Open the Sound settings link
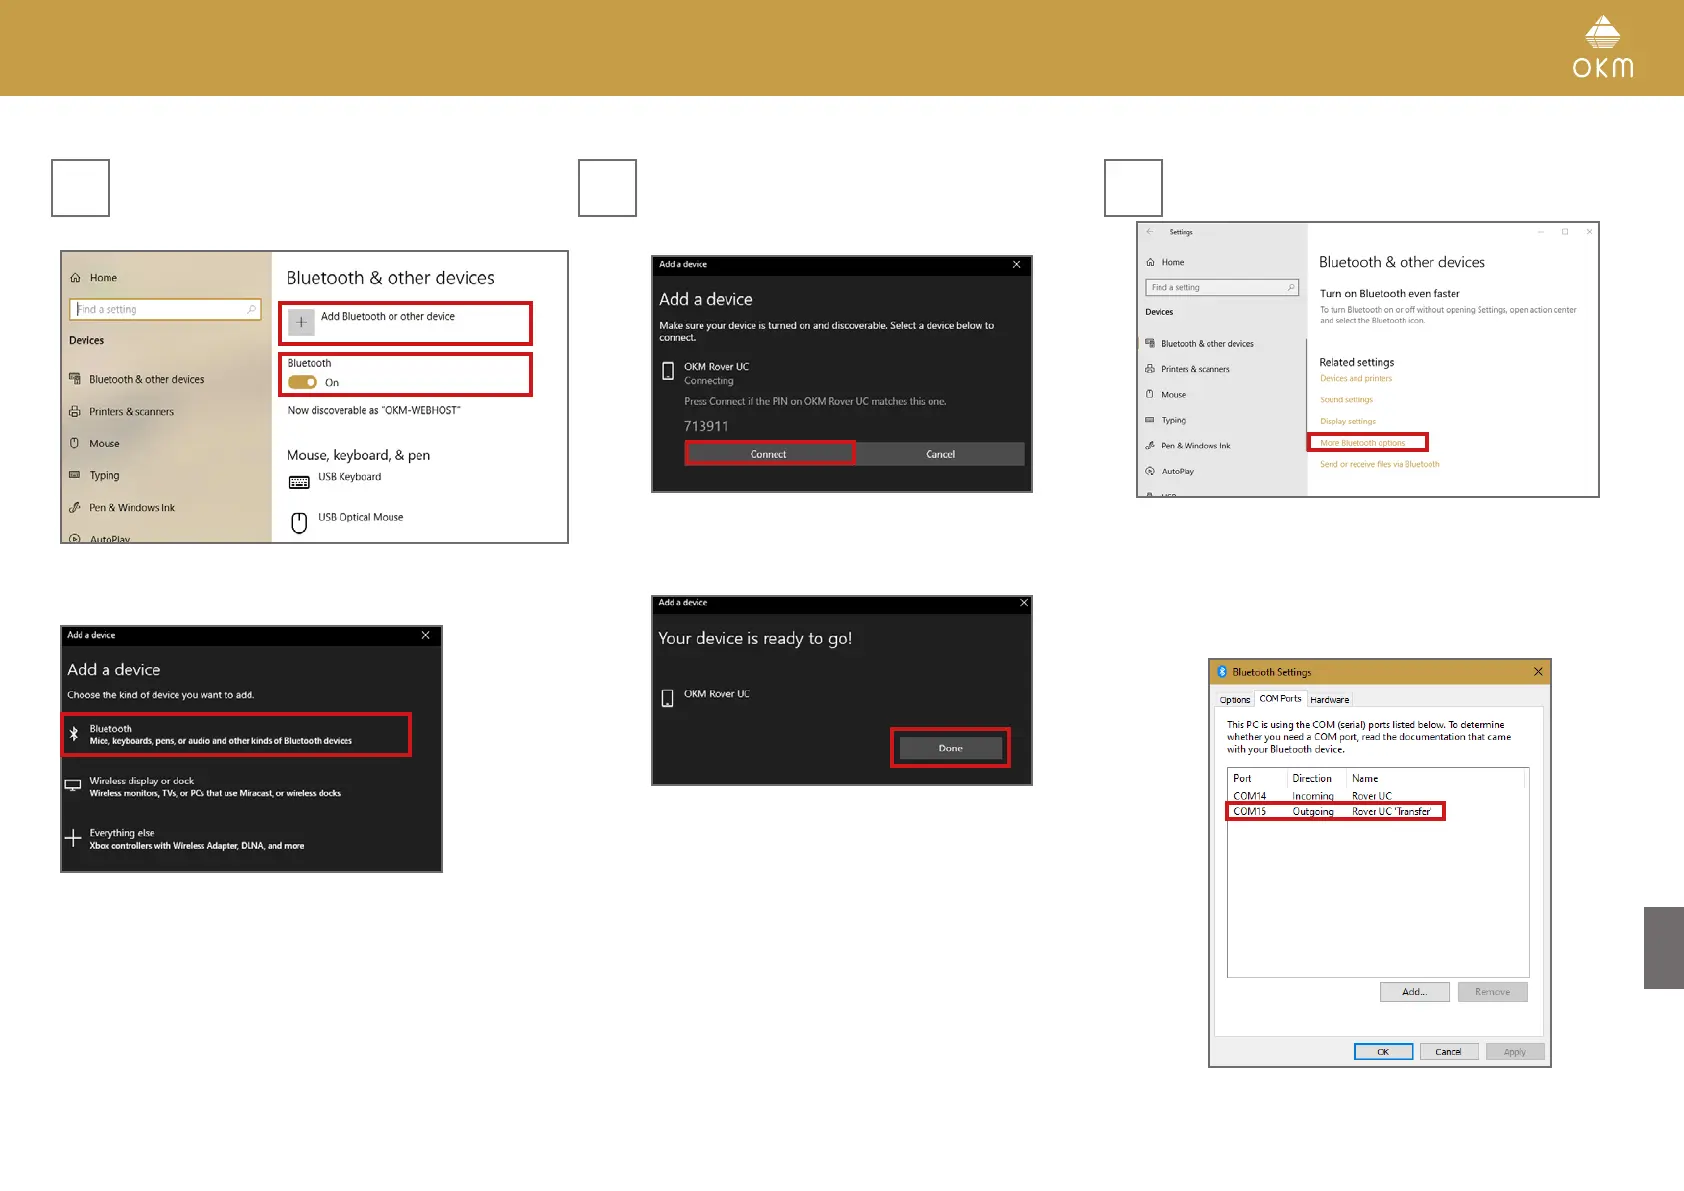The width and height of the screenshot is (1684, 1191). point(1346,399)
